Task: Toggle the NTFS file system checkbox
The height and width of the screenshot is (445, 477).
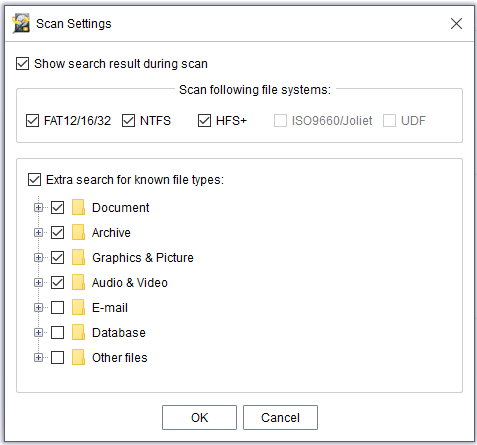Action: [128, 120]
